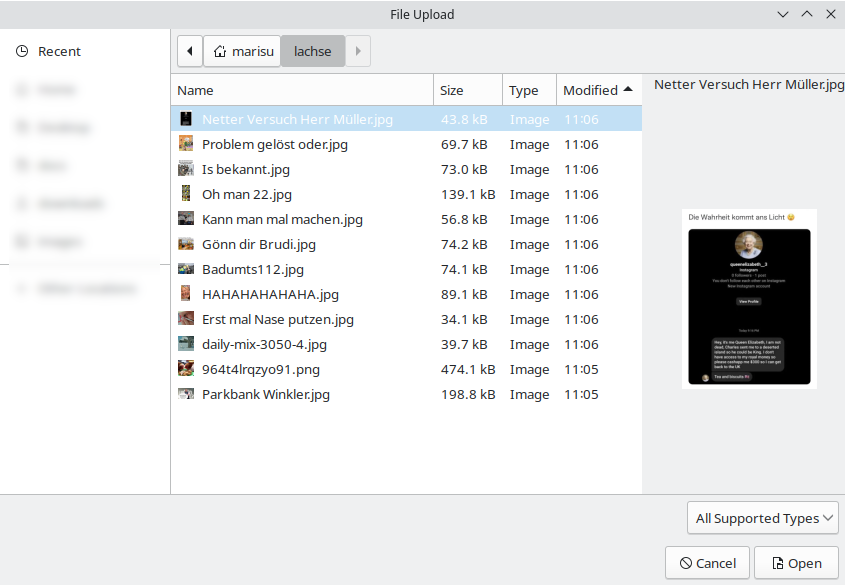Sort files by the Modified column
Image resolution: width=845 pixels, height=585 pixels.
(599, 90)
